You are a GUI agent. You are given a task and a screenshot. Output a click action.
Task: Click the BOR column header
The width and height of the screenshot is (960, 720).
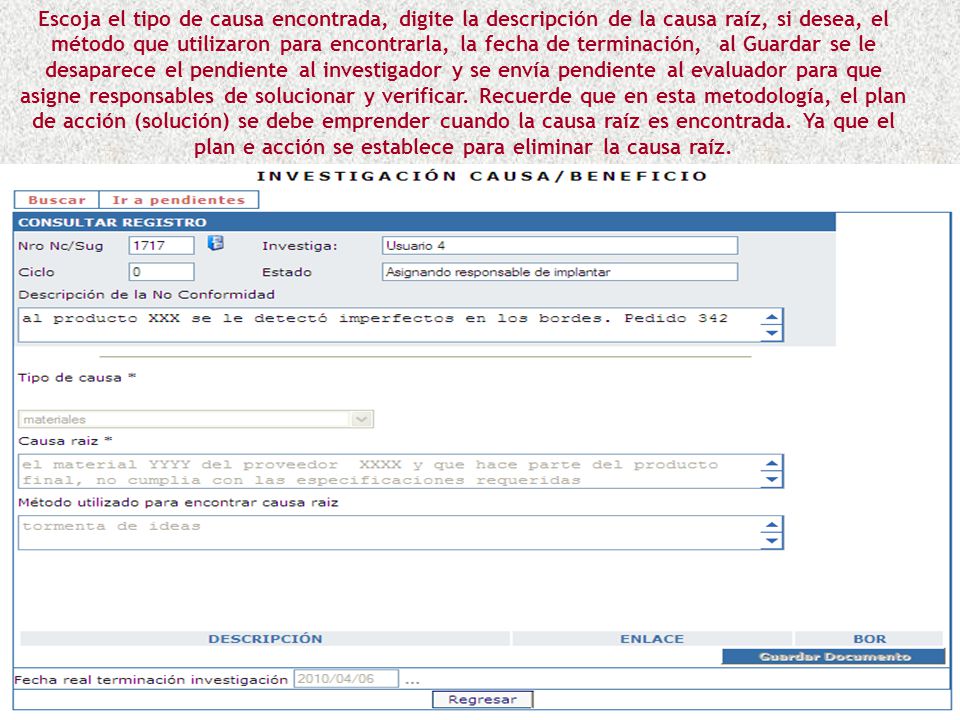click(869, 639)
